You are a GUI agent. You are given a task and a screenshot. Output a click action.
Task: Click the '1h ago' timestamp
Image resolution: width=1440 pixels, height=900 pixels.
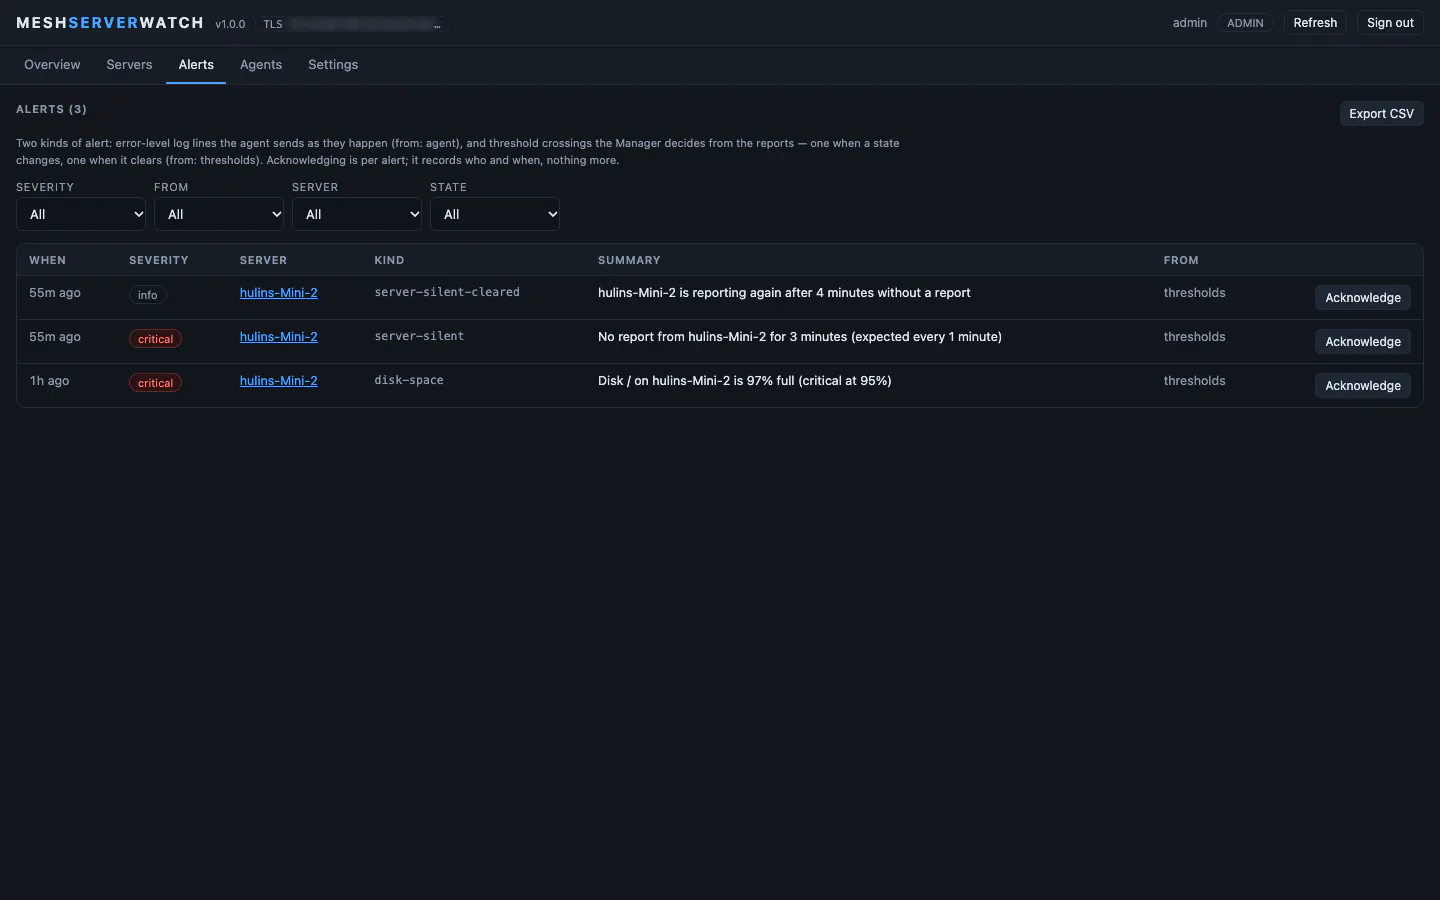coord(49,381)
